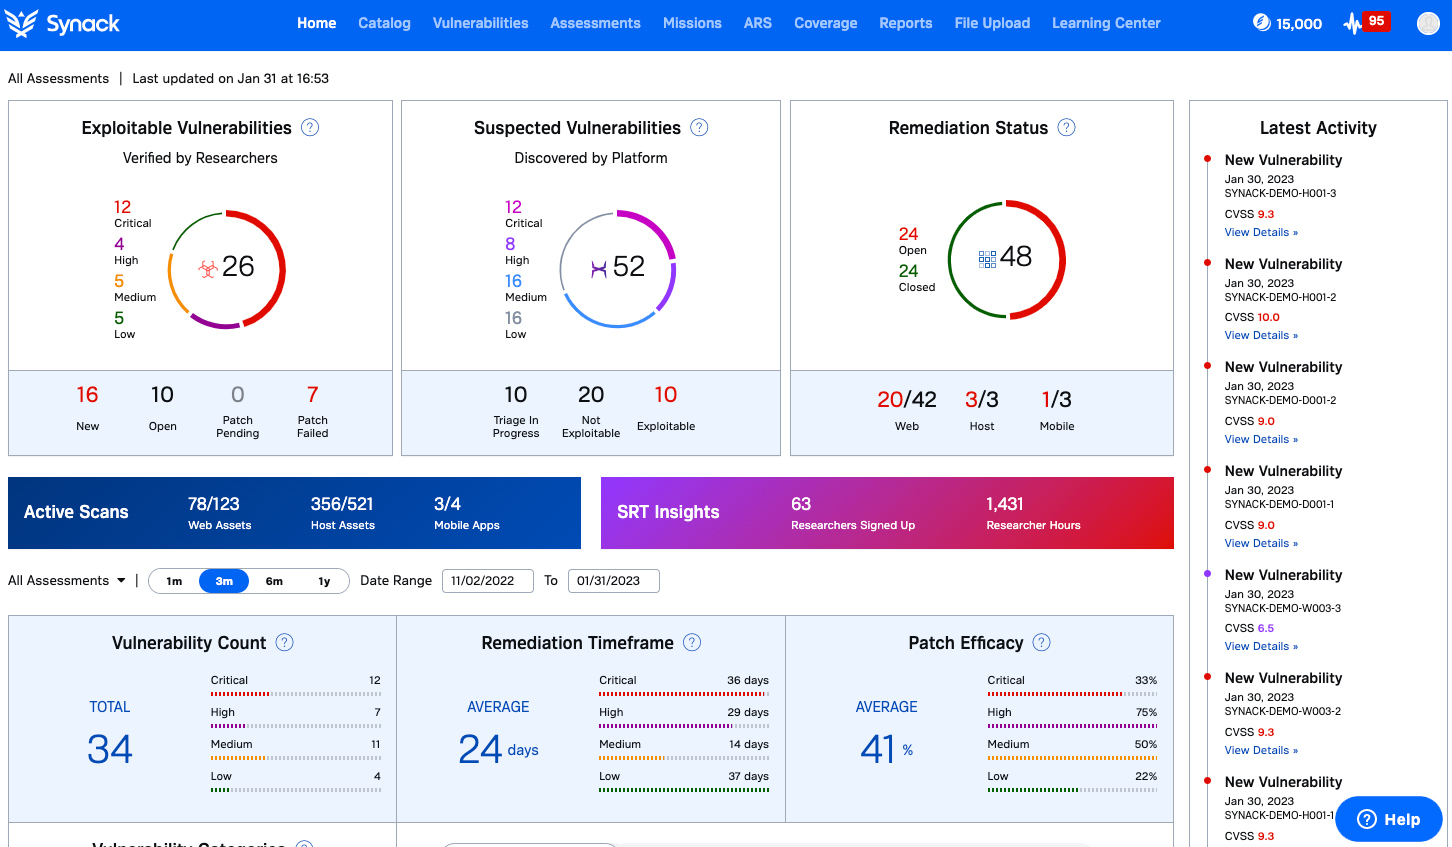Open the ARS menu item
The width and height of the screenshot is (1452, 847).
pos(758,23)
